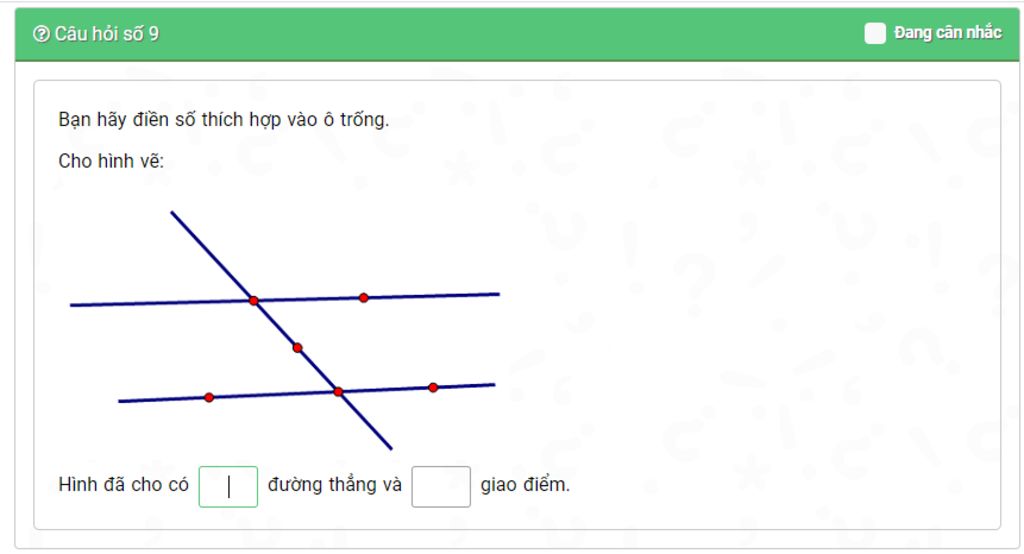
Task: Click the left end of the upper horizontal line
Action: point(72,305)
